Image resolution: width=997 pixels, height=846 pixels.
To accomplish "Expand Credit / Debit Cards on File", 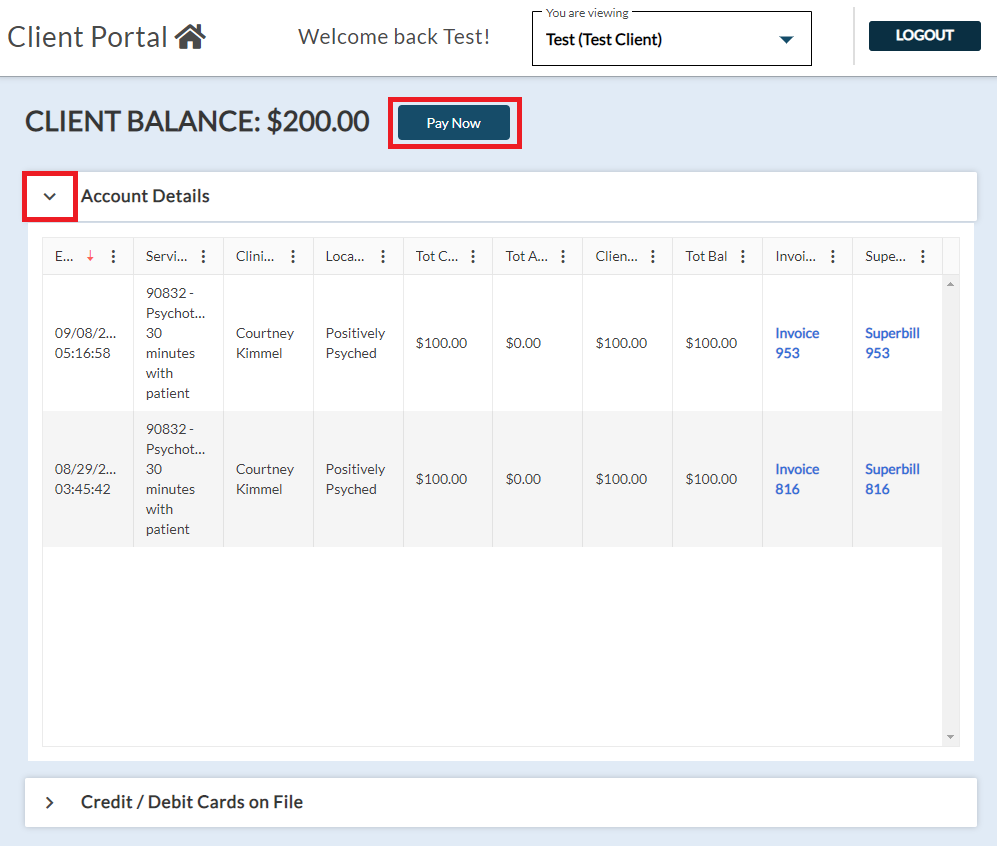I will pyautogui.click(x=50, y=803).
